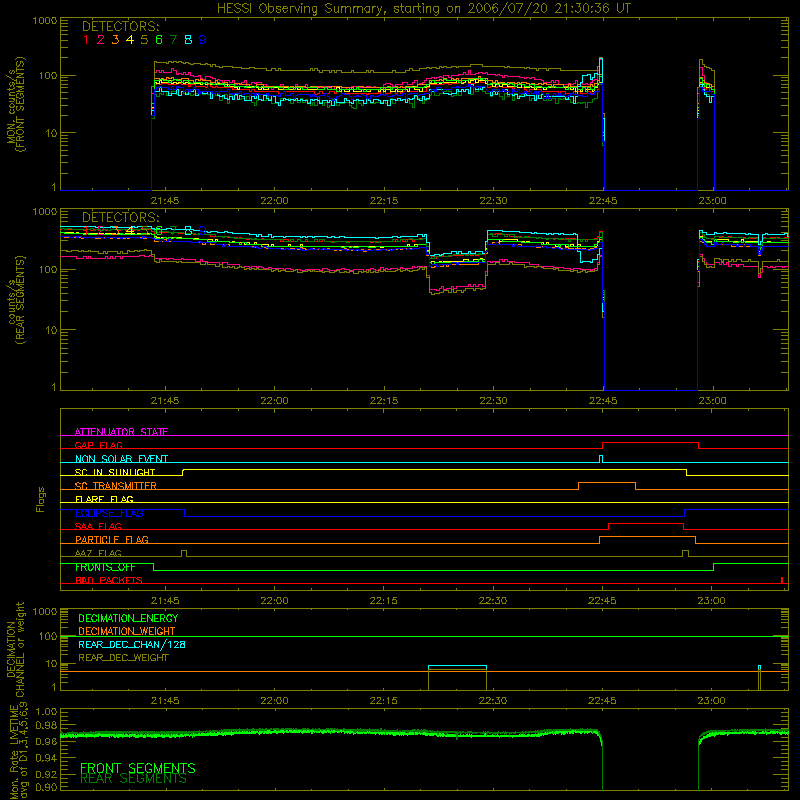
Task: Click the SAA_FLAG label
Action: [x=98, y=526]
